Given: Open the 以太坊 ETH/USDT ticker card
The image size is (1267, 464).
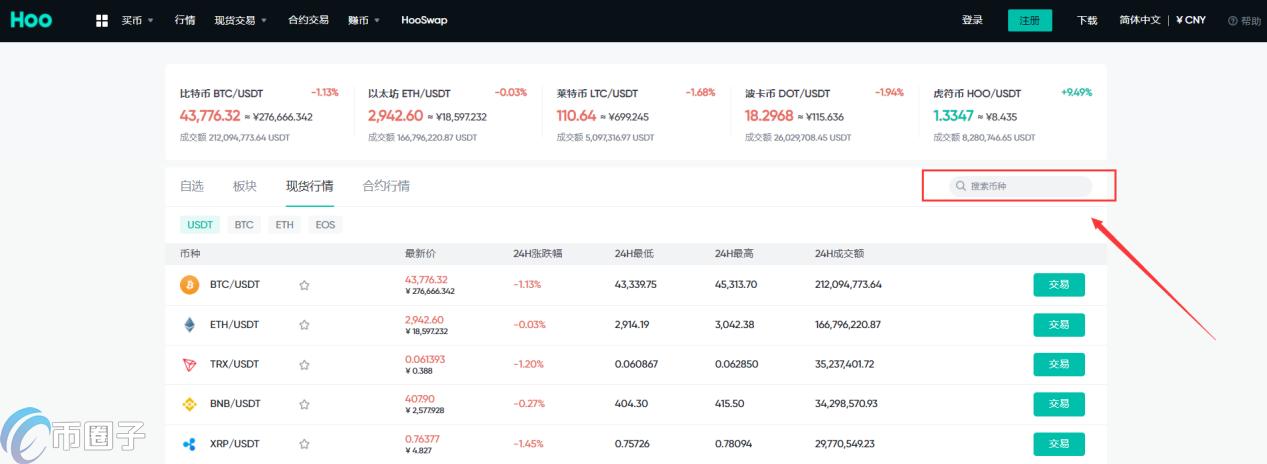Looking at the screenshot, I should tap(447, 114).
